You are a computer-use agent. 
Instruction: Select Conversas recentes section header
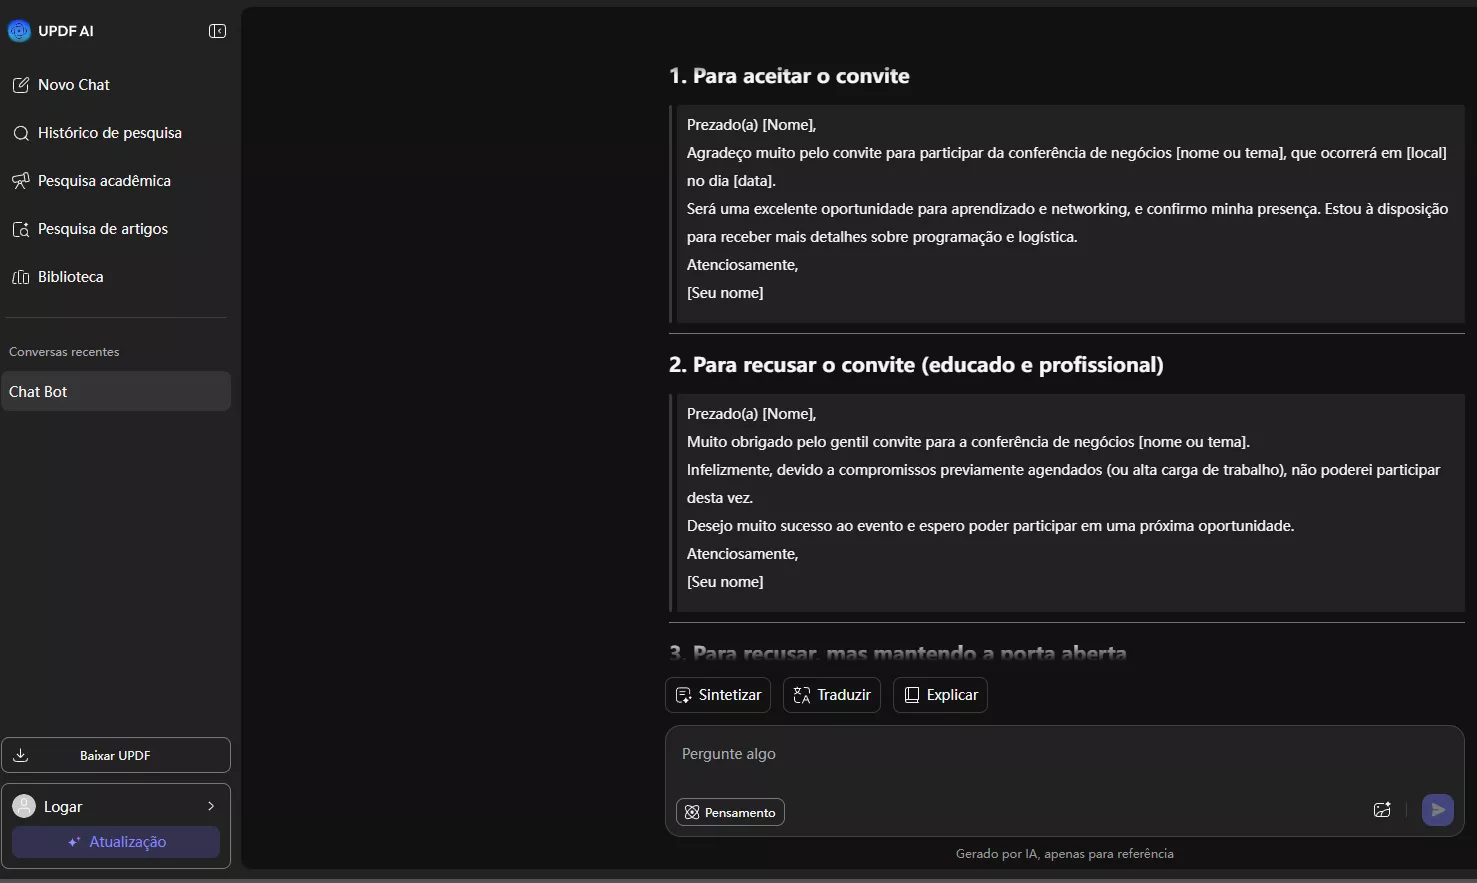63,351
